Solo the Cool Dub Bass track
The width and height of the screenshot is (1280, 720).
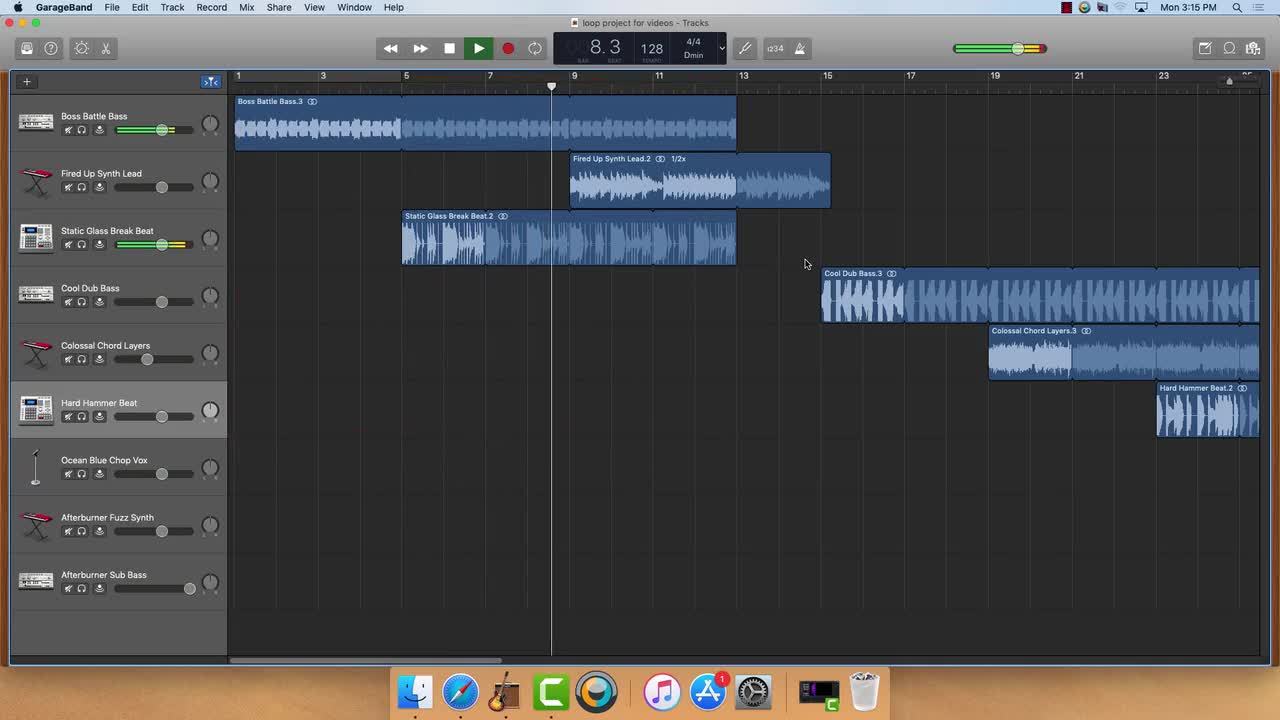click(81, 301)
